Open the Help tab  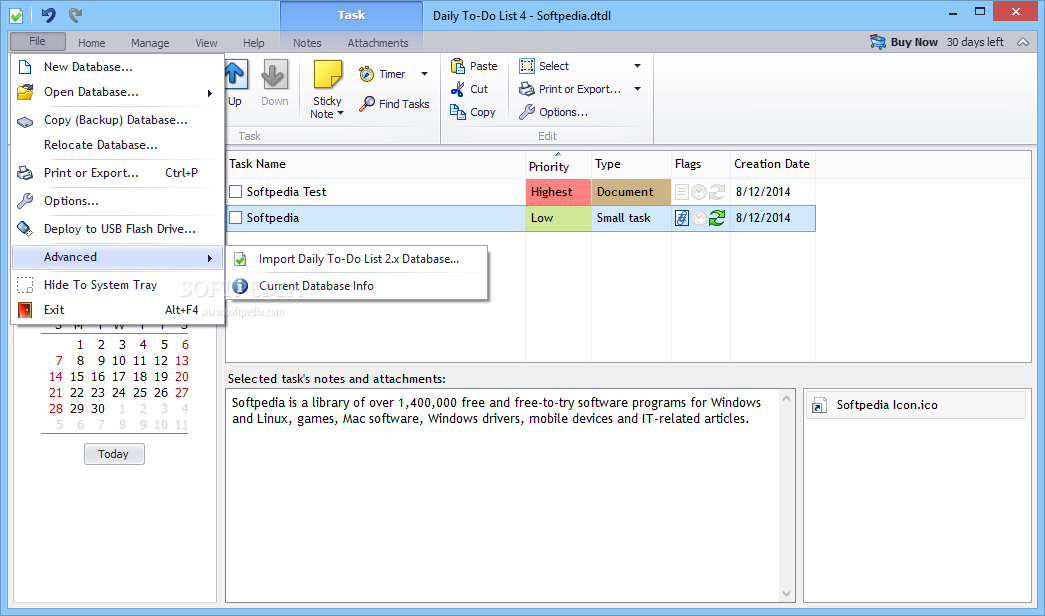tap(253, 43)
